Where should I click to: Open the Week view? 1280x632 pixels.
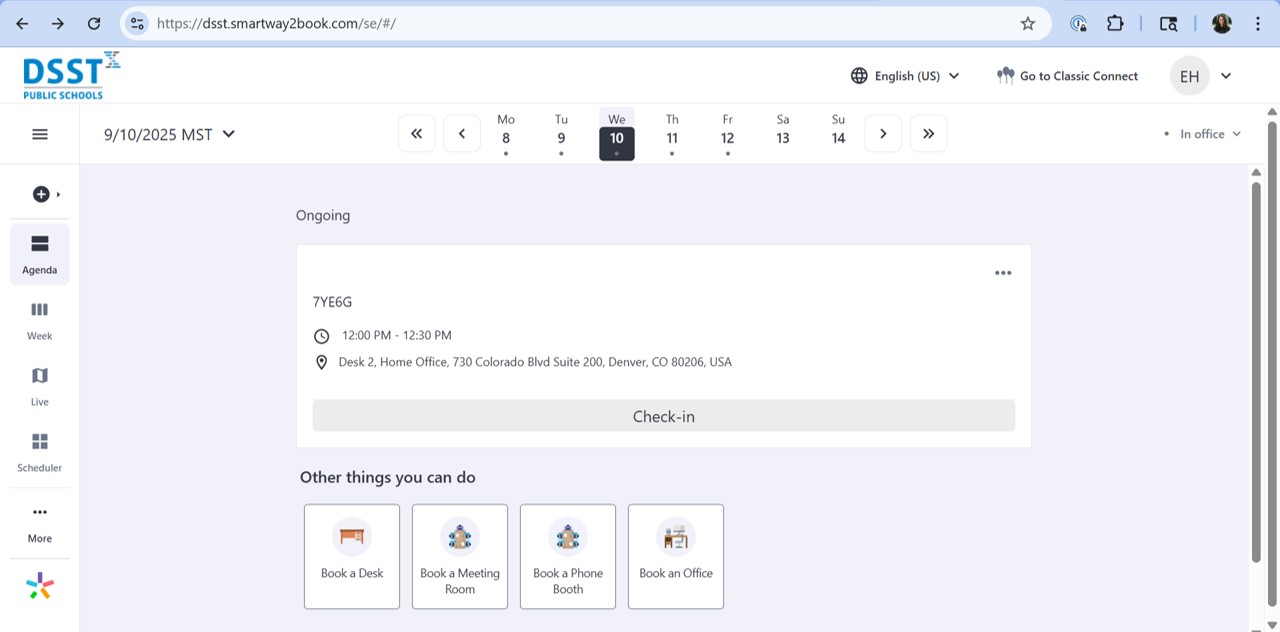(x=40, y=321)
